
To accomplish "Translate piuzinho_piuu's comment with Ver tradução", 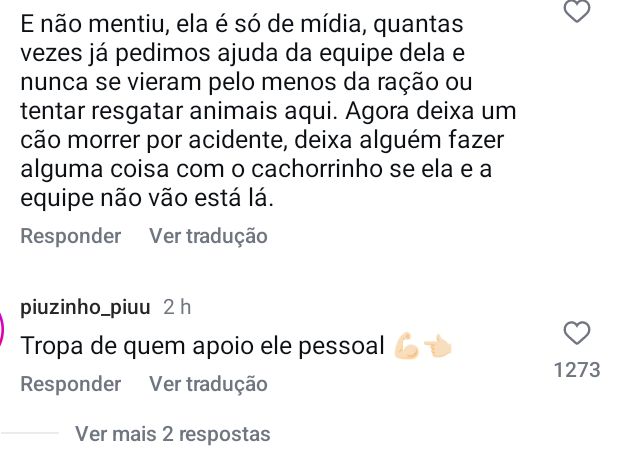I will coord(208,383).
